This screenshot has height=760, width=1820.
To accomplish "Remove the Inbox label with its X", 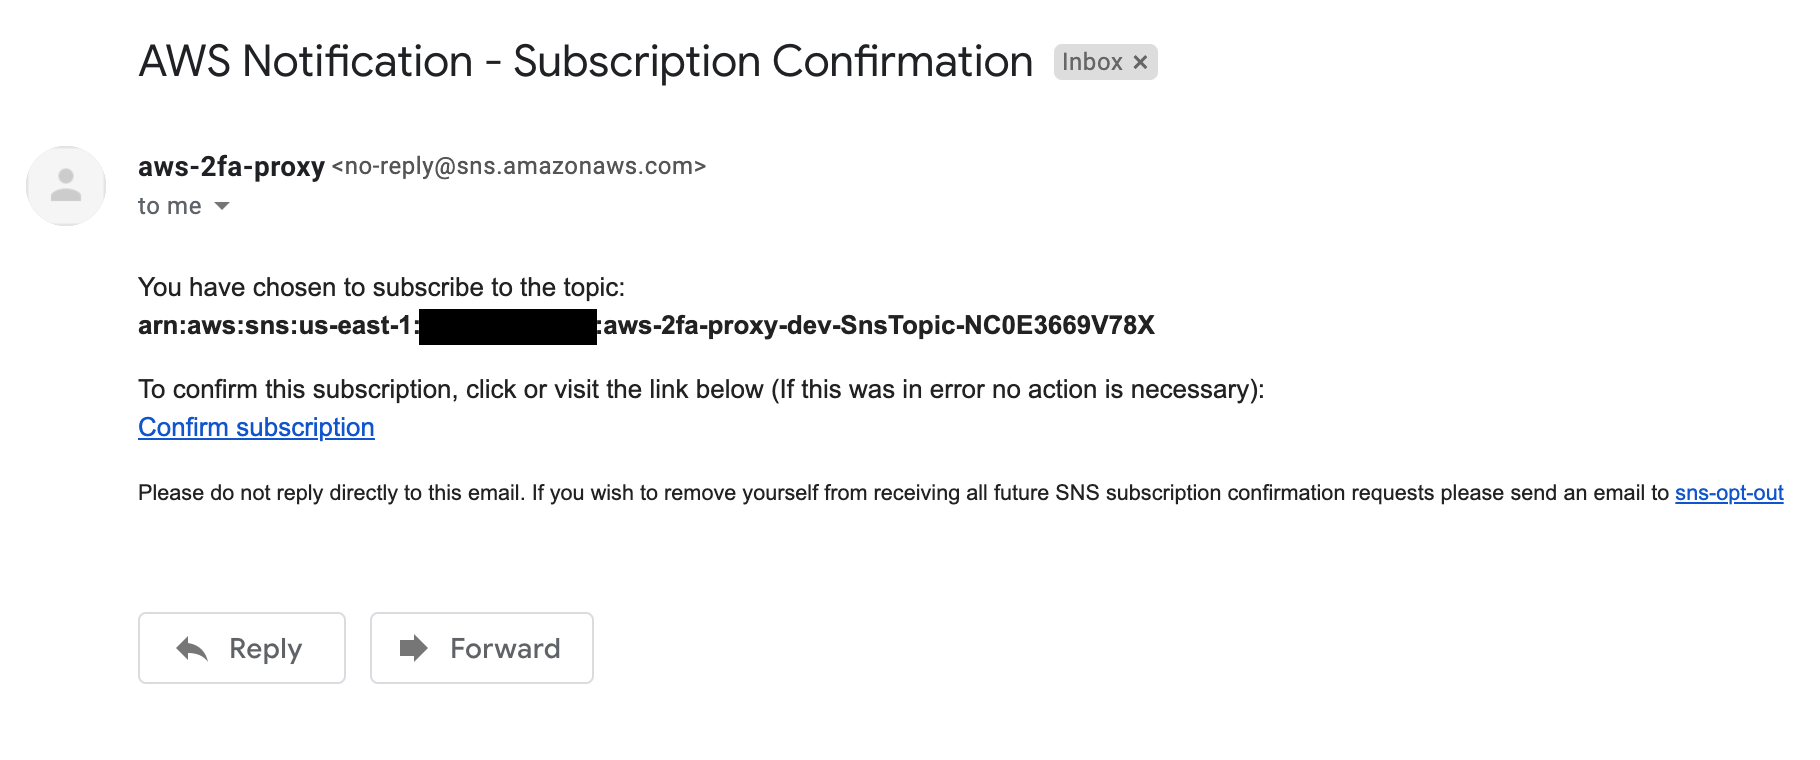I will click(1140, 63).
